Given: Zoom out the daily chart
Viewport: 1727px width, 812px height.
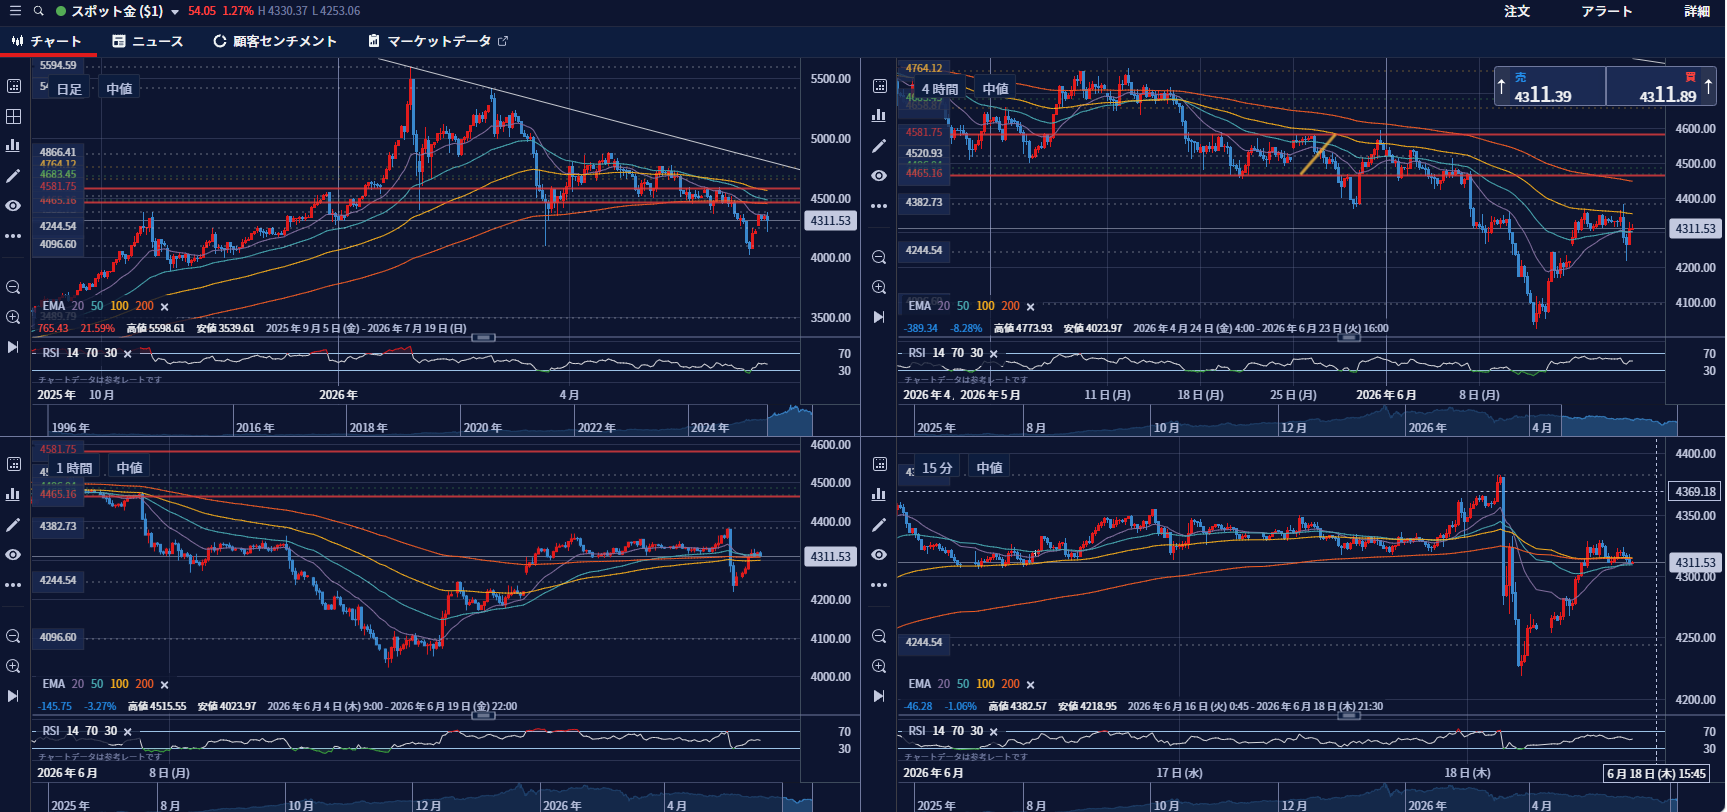Looking at the screenshot, I should click(x=13, y=287).
